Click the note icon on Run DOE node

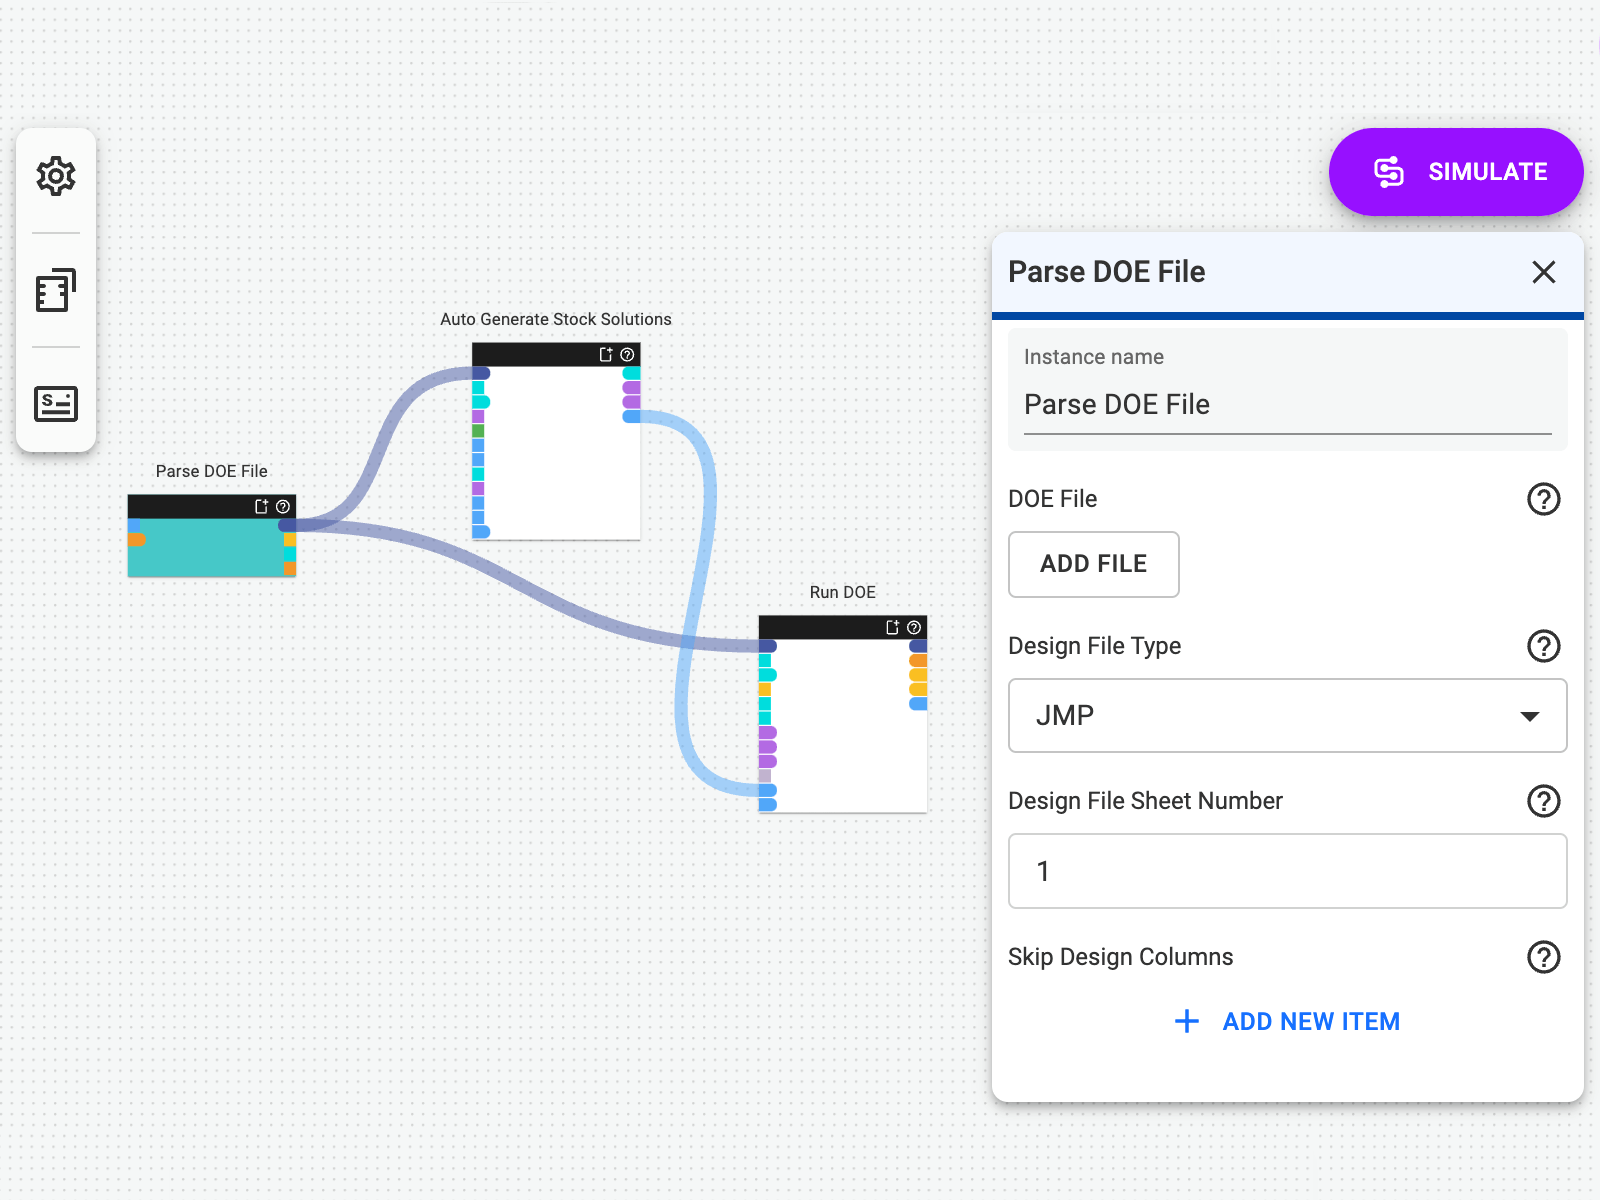tap(893, 628)
